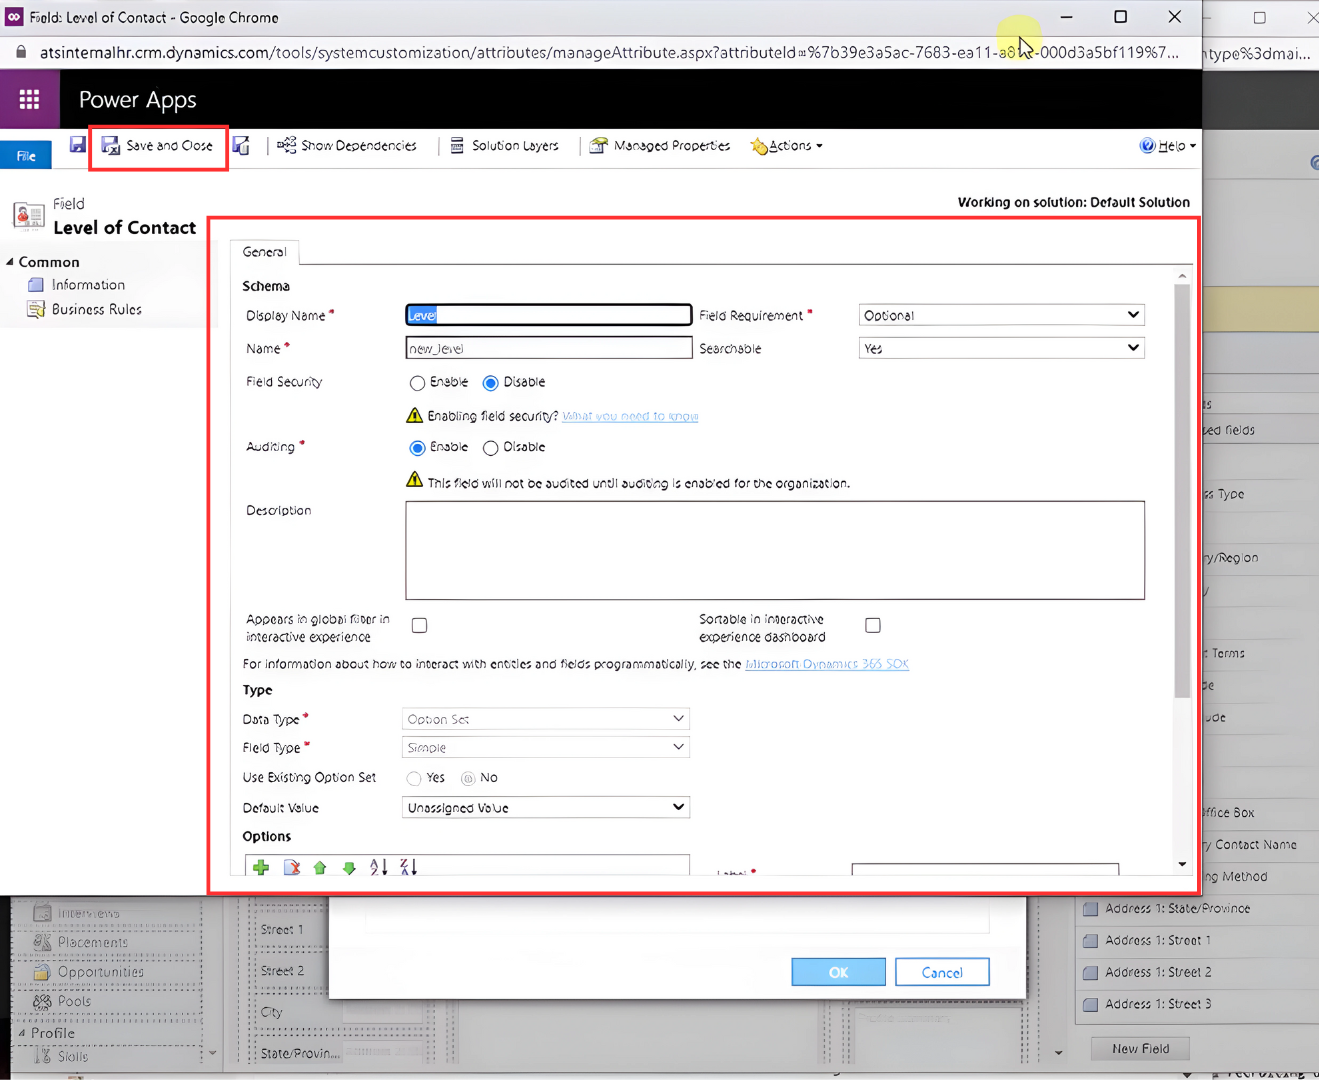The width and height of the screenshot is (1319, 1080).
Task: Open Solution Layers
Action: coord(504,146)
